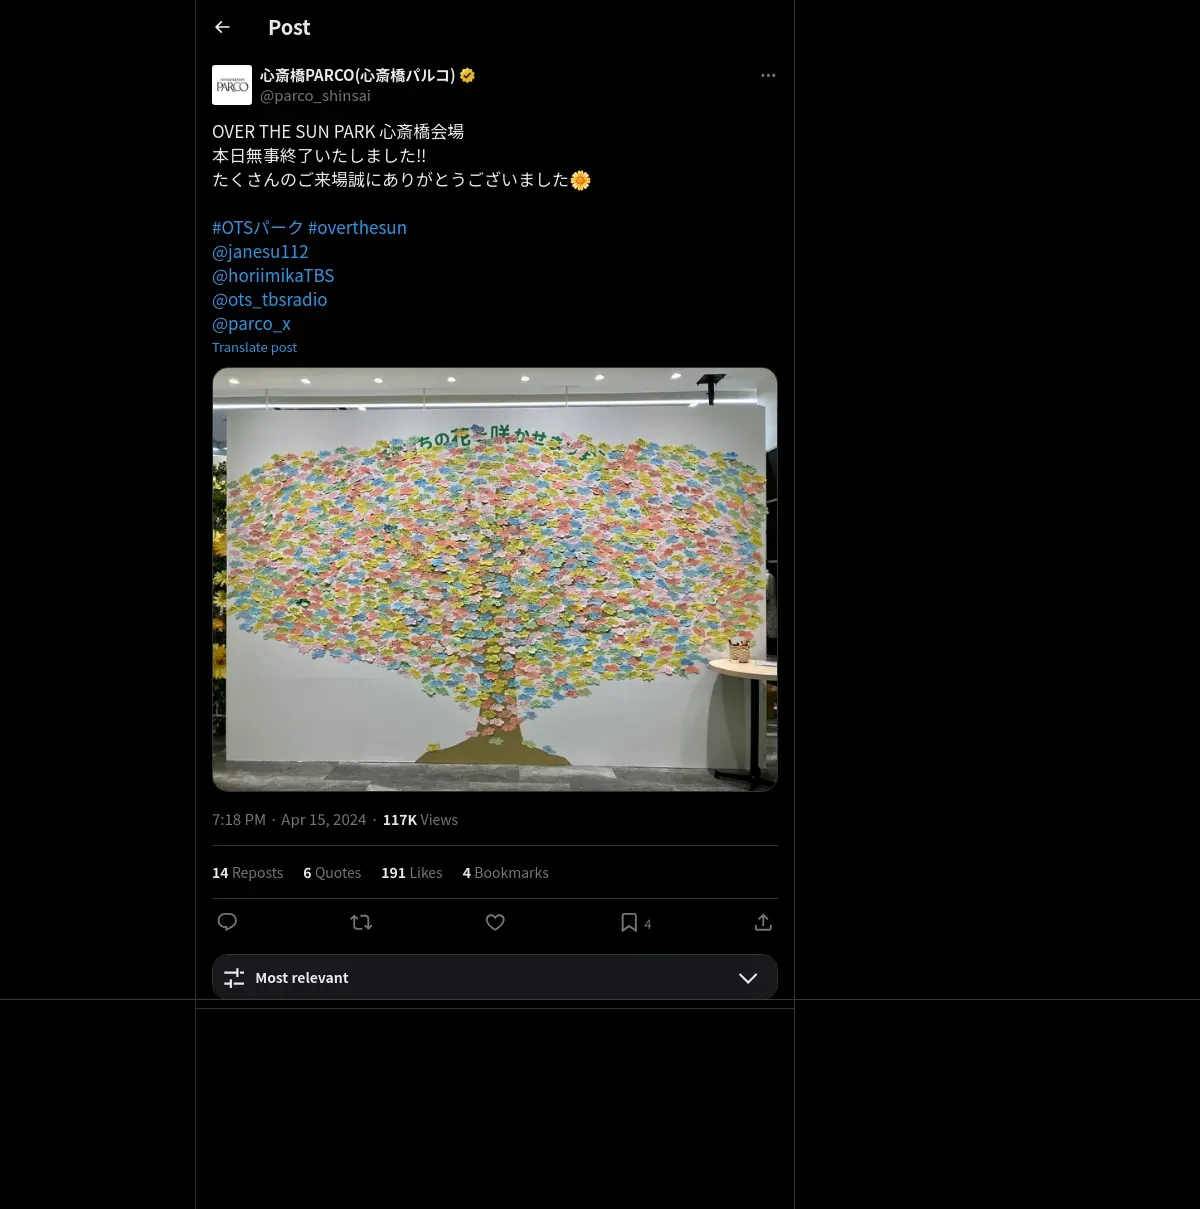Bookmark the post with the bookmark icon
The image size is (1200, 1209).
pos(629,922)
